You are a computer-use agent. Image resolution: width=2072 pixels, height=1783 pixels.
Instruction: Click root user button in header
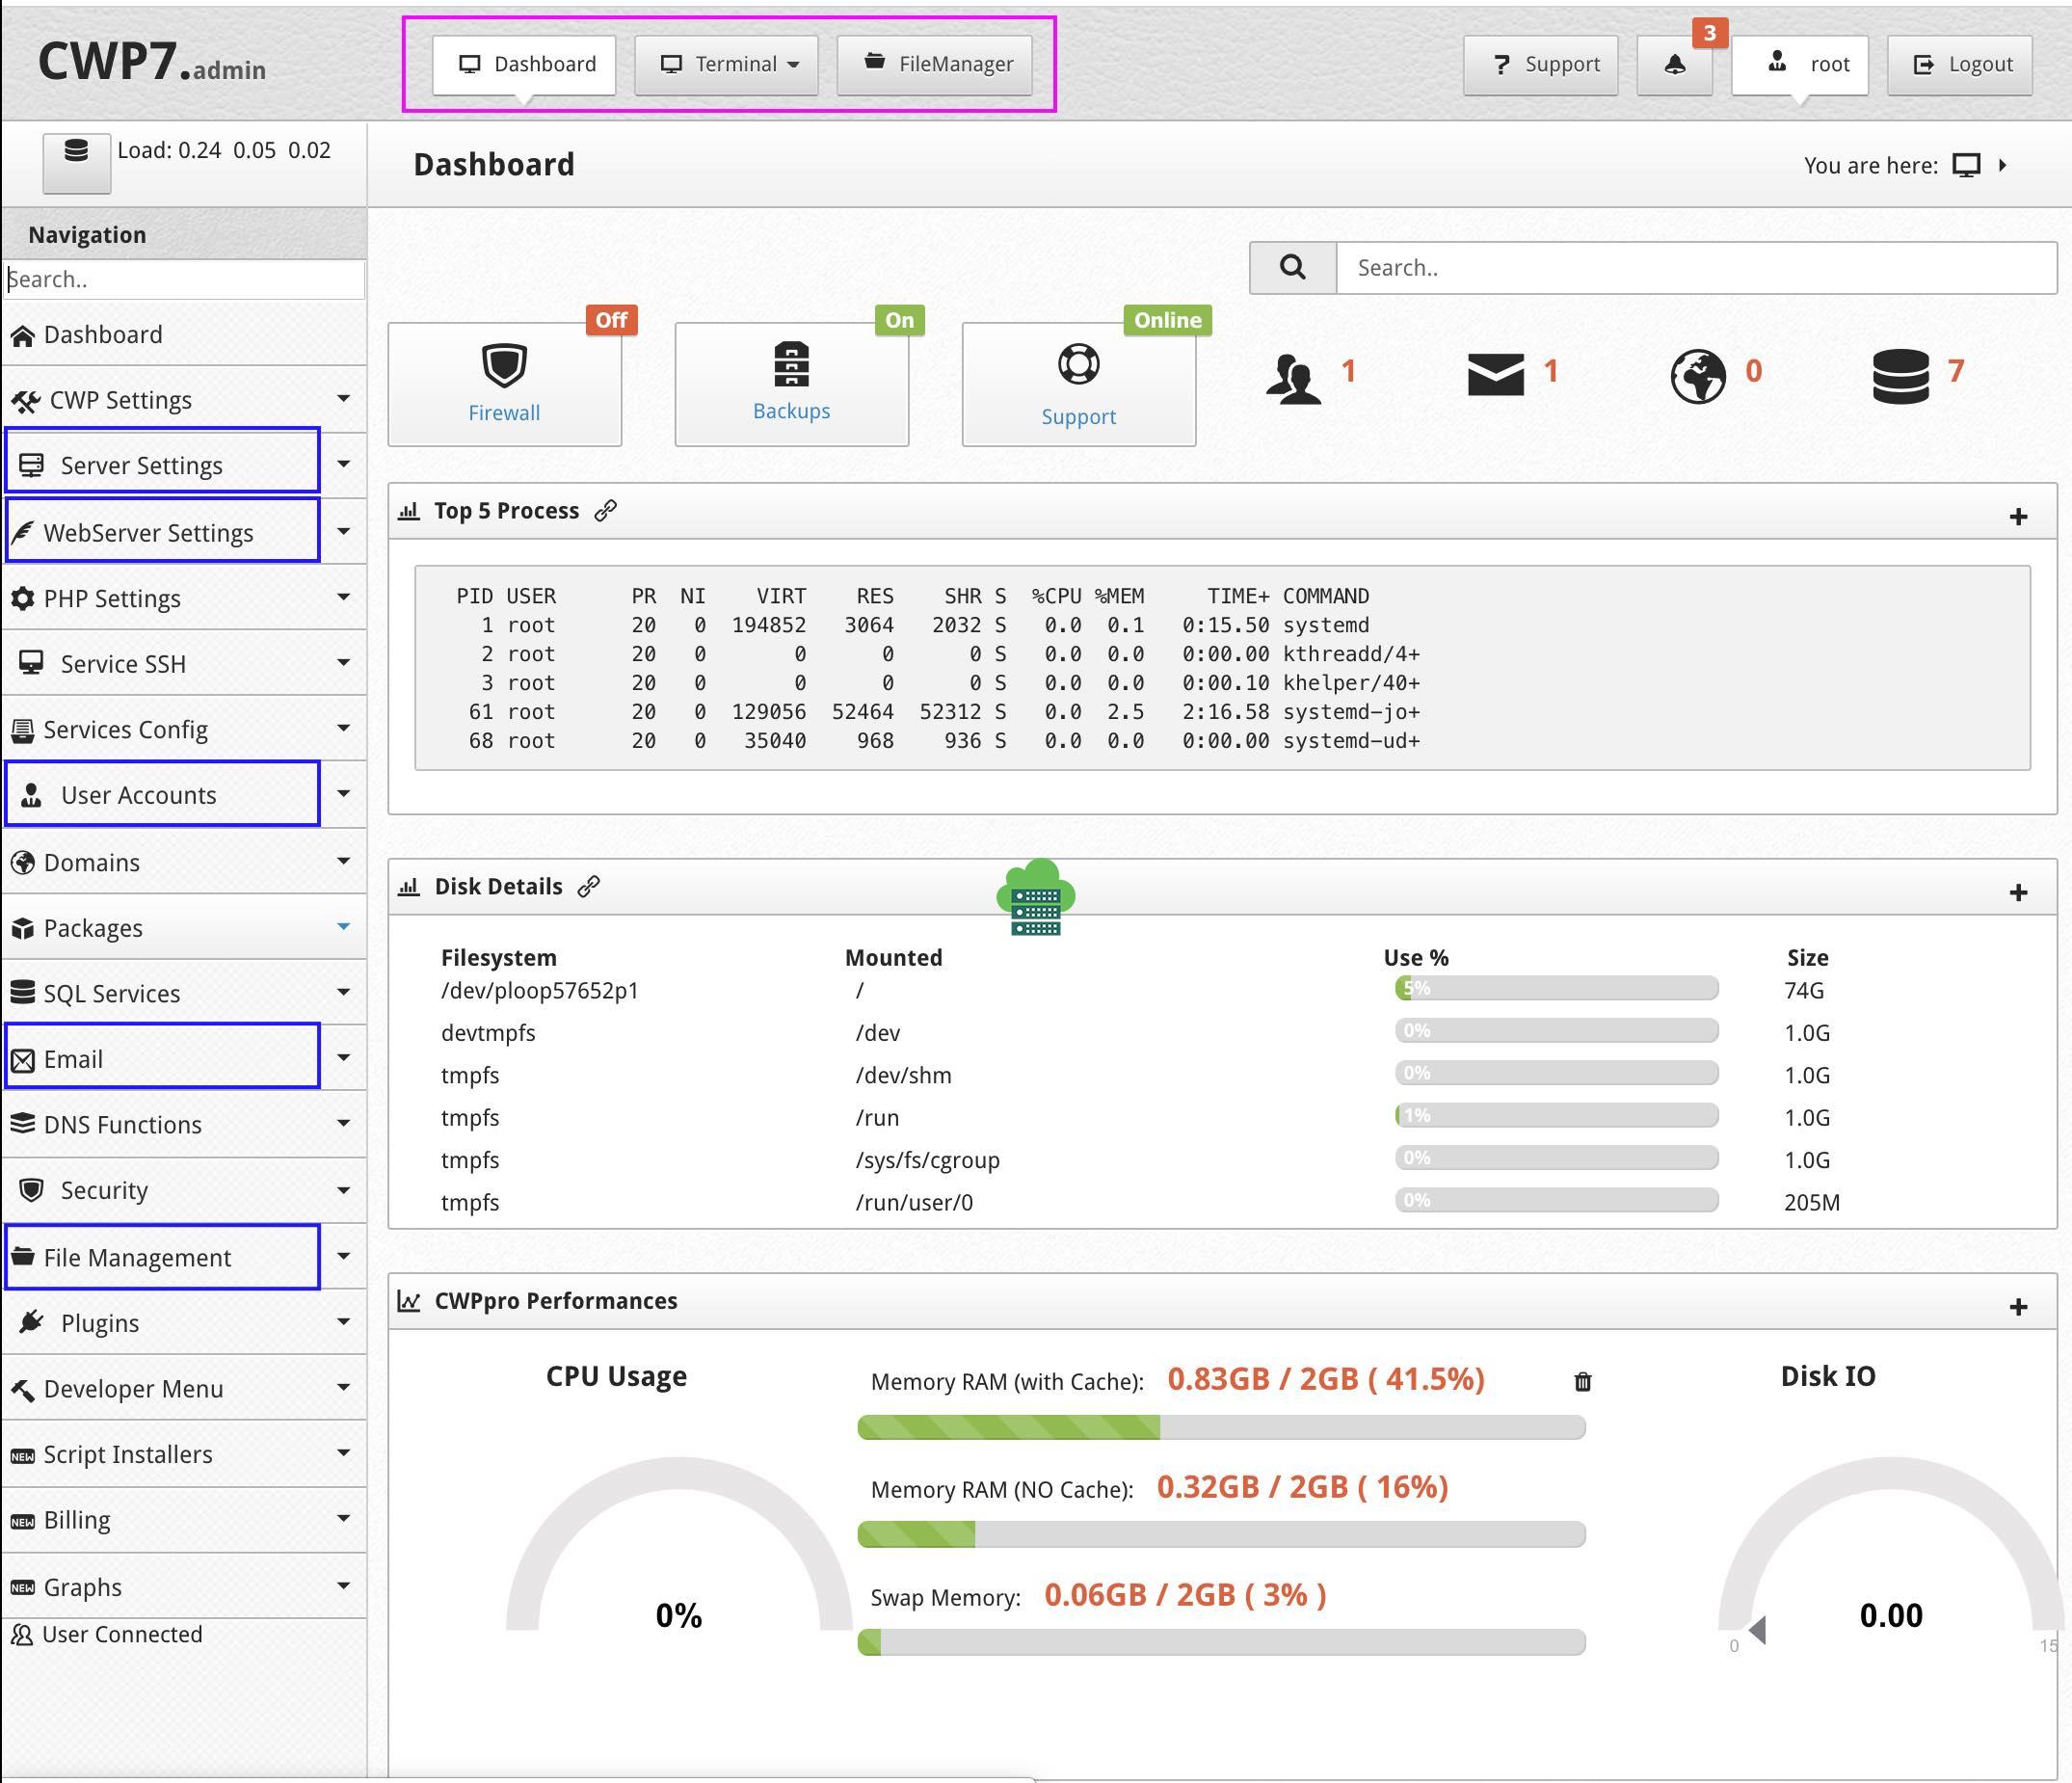coord(1804,62)
